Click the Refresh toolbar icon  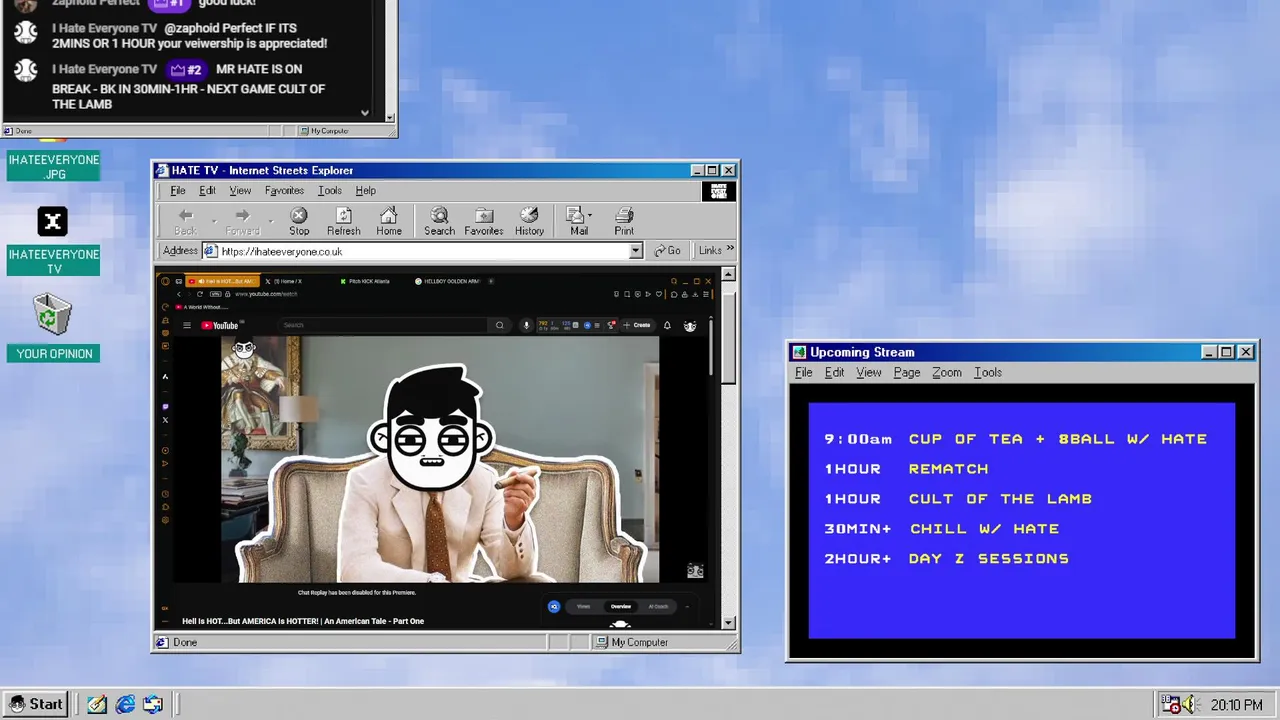[343, 221]
